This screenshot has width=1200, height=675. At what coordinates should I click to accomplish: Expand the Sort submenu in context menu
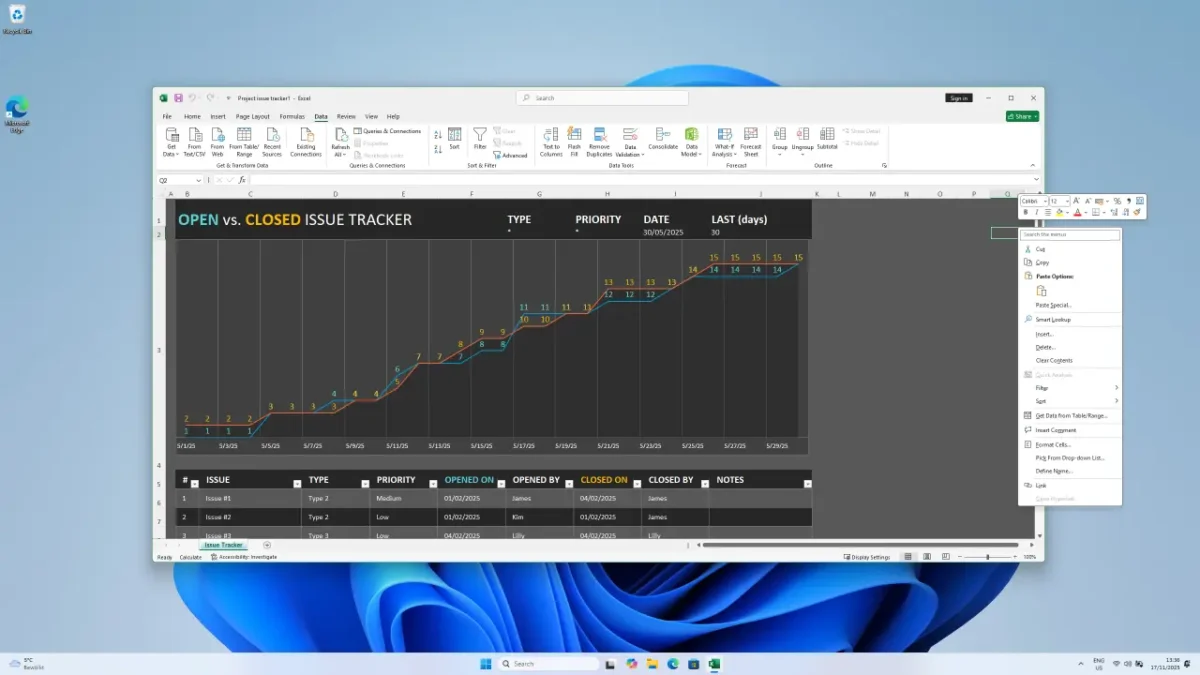pos(1070,401)
